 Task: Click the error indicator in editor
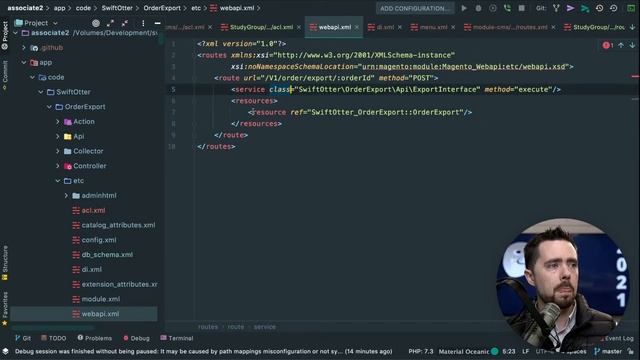[608, 45]
